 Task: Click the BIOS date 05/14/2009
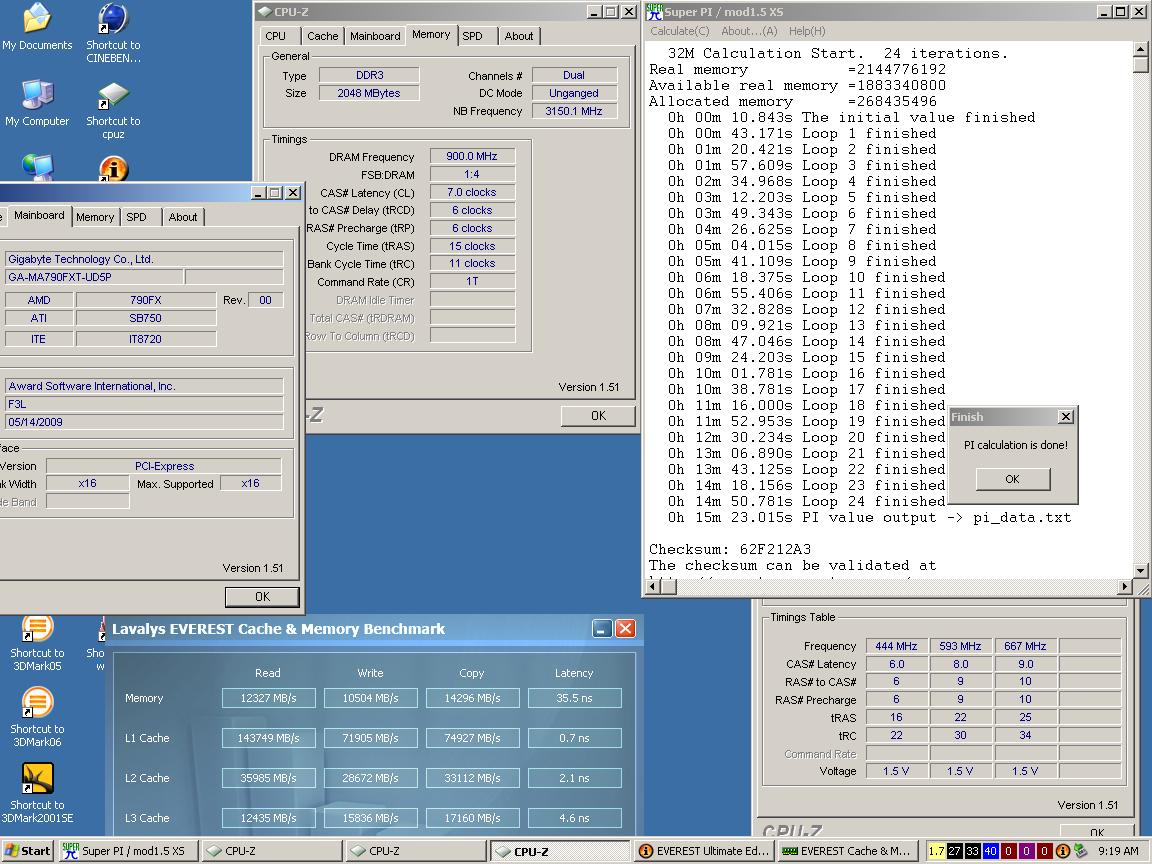[143, 422]
